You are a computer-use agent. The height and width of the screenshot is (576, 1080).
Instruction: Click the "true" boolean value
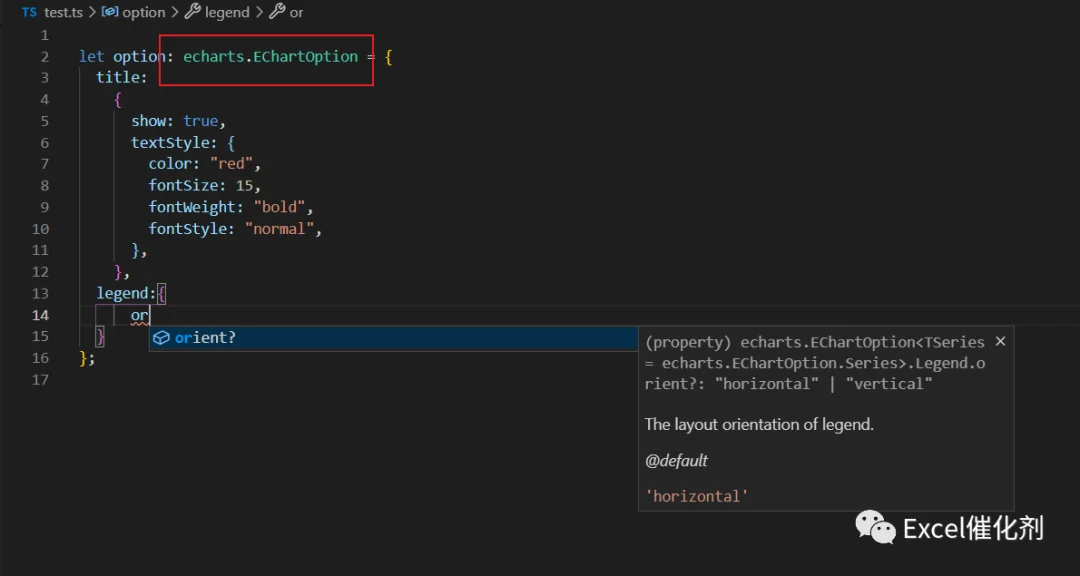[x=200, y=121]
